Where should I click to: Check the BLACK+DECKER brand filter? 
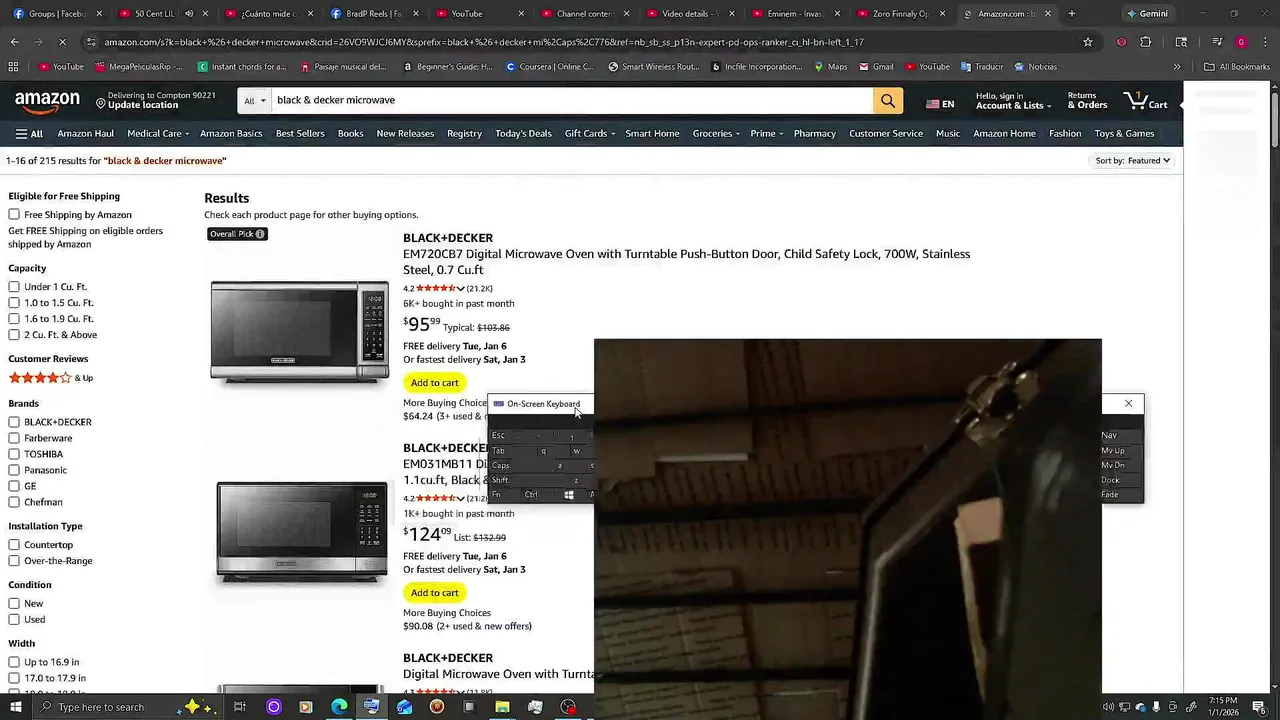(14, 422)
